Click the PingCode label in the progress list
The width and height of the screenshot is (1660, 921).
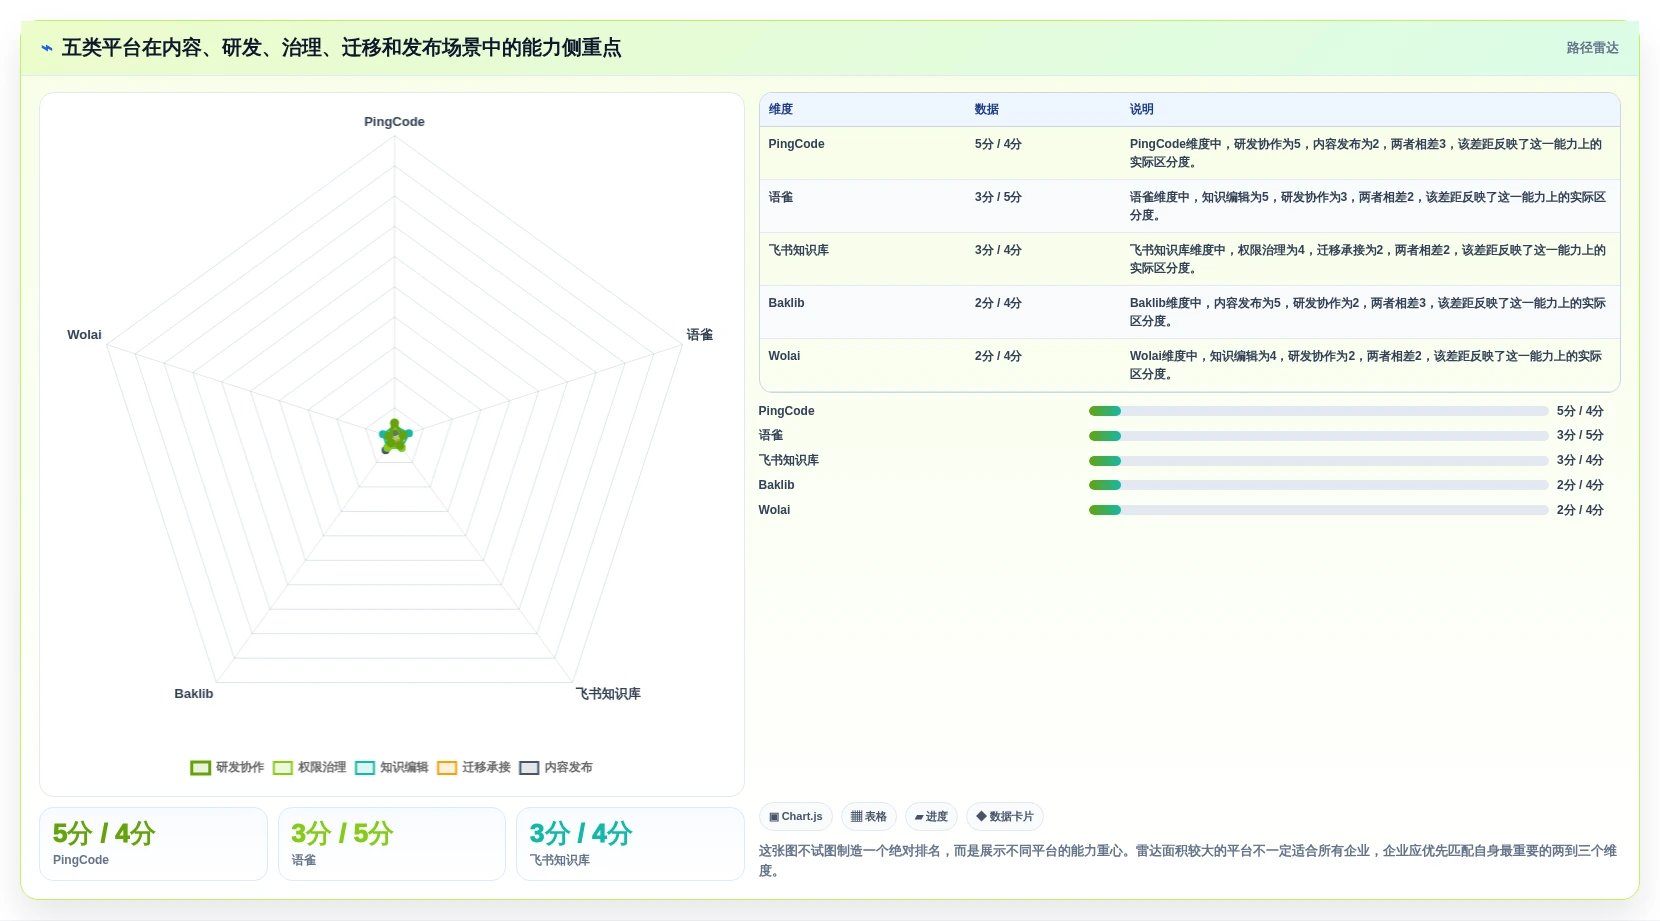[x=786, y=411]
